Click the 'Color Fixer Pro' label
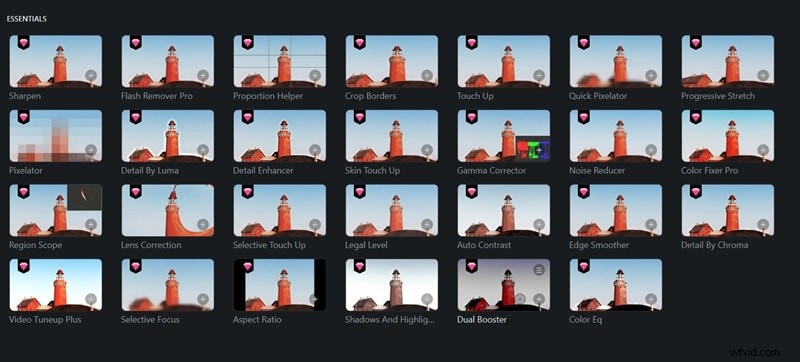 point(710,170)
